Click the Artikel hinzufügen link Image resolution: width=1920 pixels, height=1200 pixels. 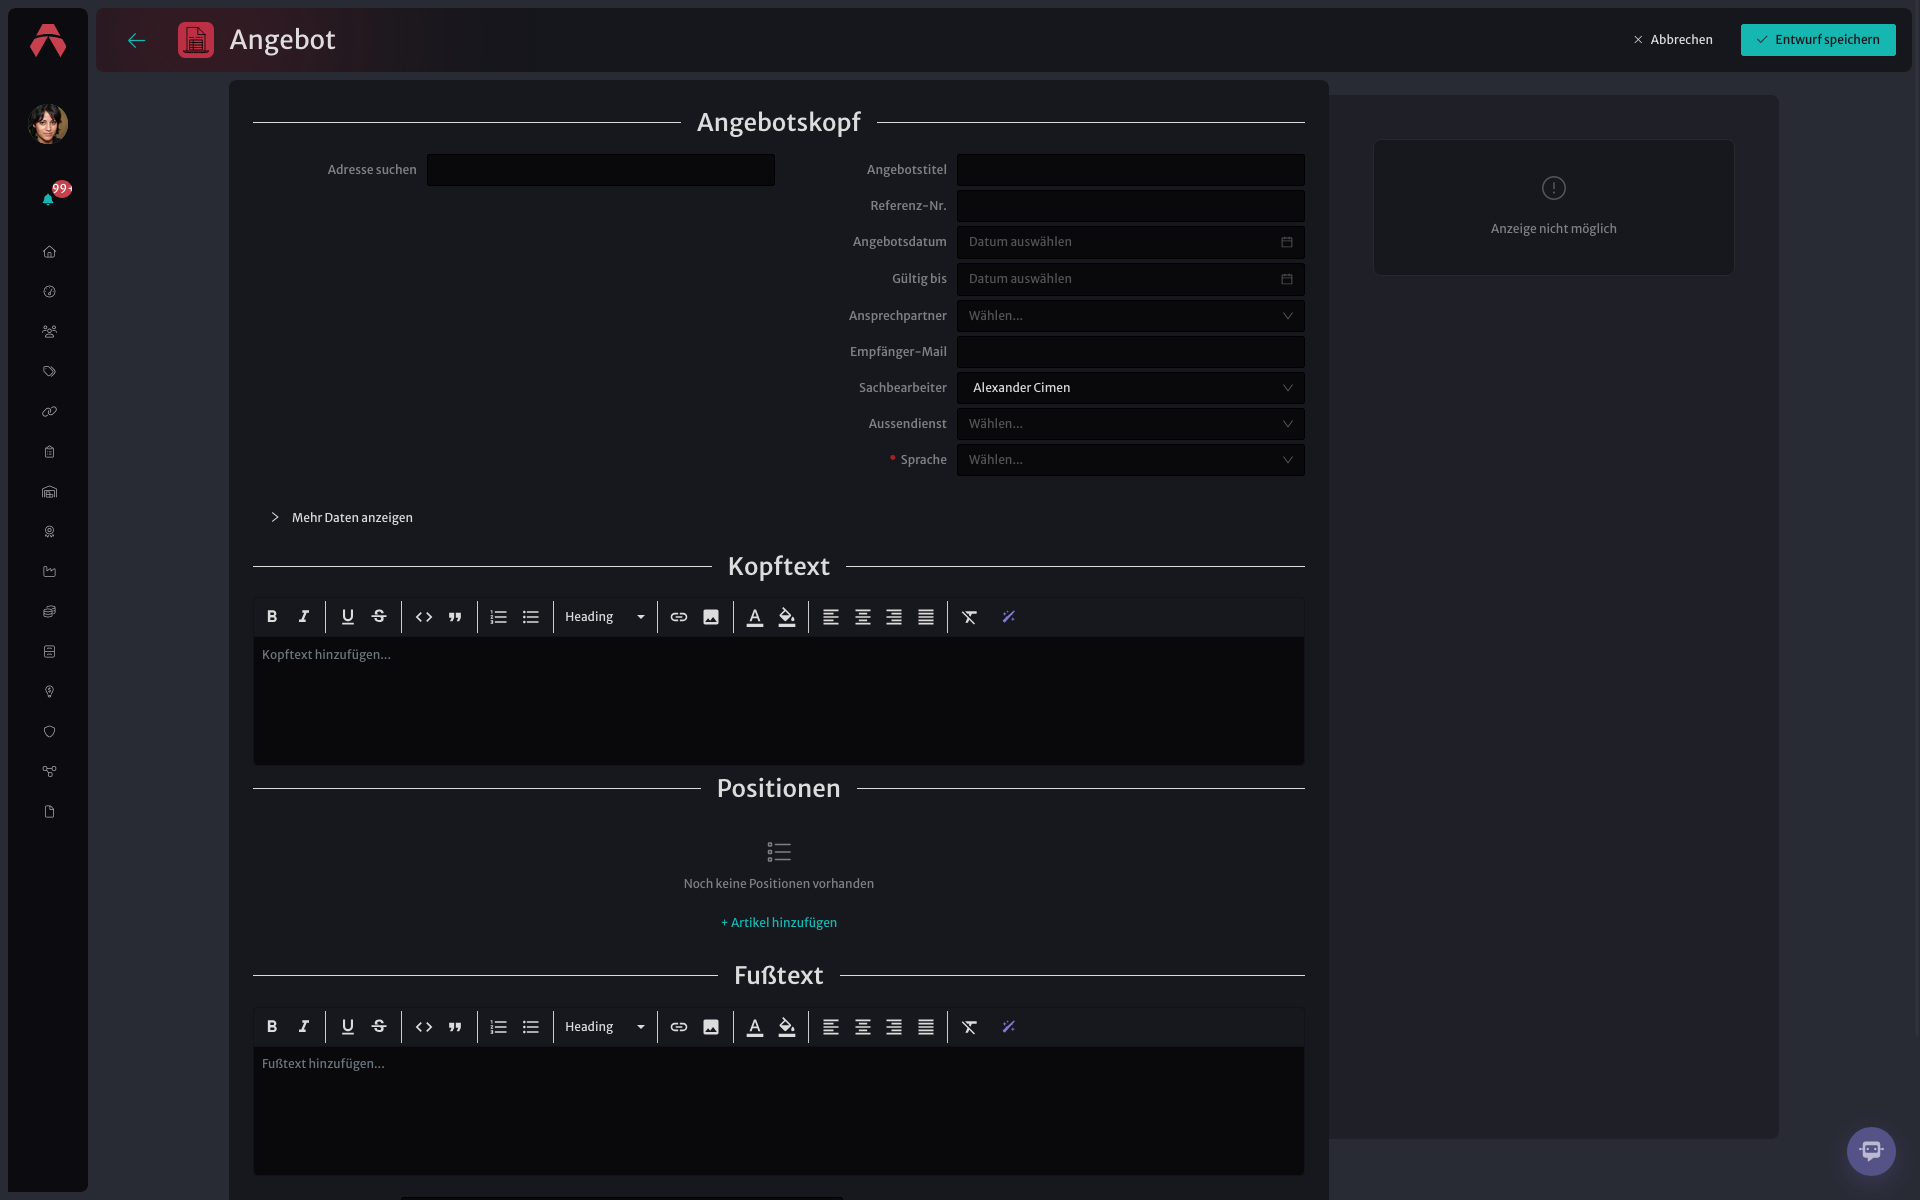(779, 923)
